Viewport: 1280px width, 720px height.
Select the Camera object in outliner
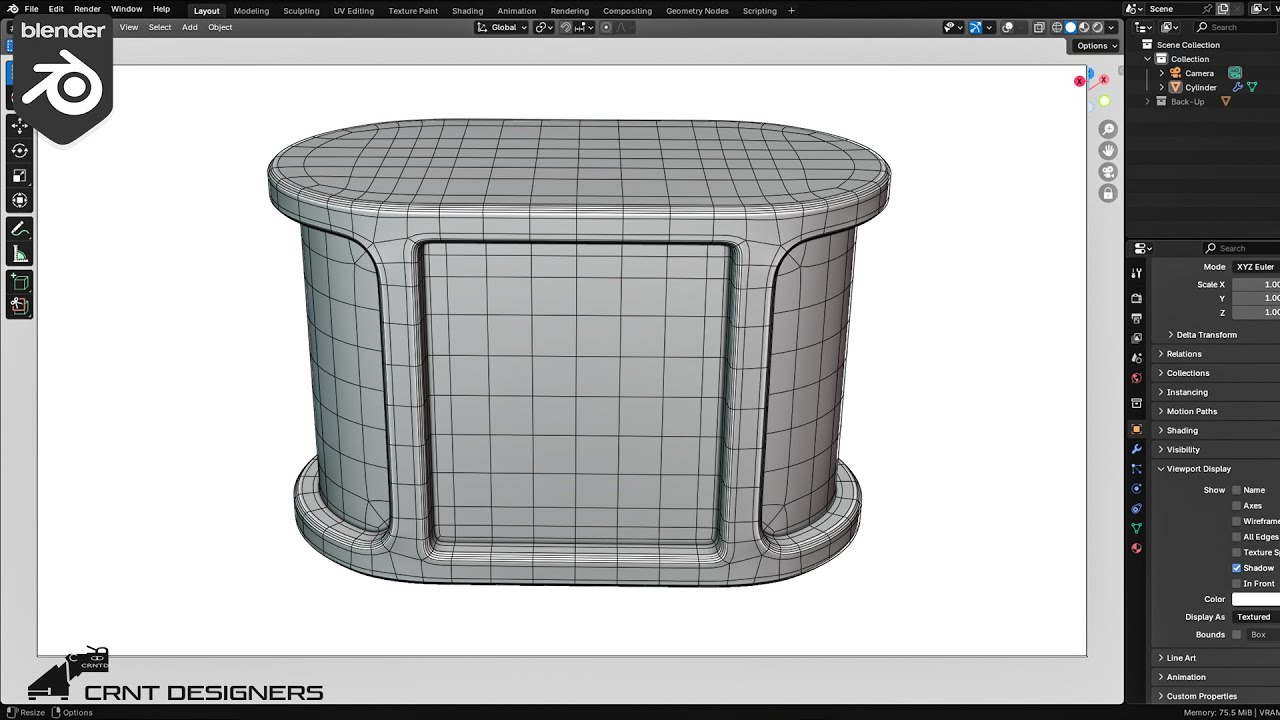1199,73
